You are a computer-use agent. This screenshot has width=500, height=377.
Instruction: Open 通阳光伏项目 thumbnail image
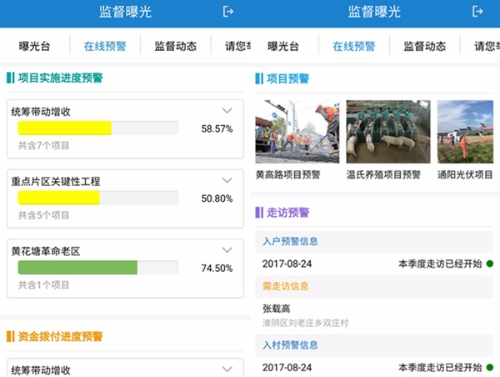(x=465, y=132)
